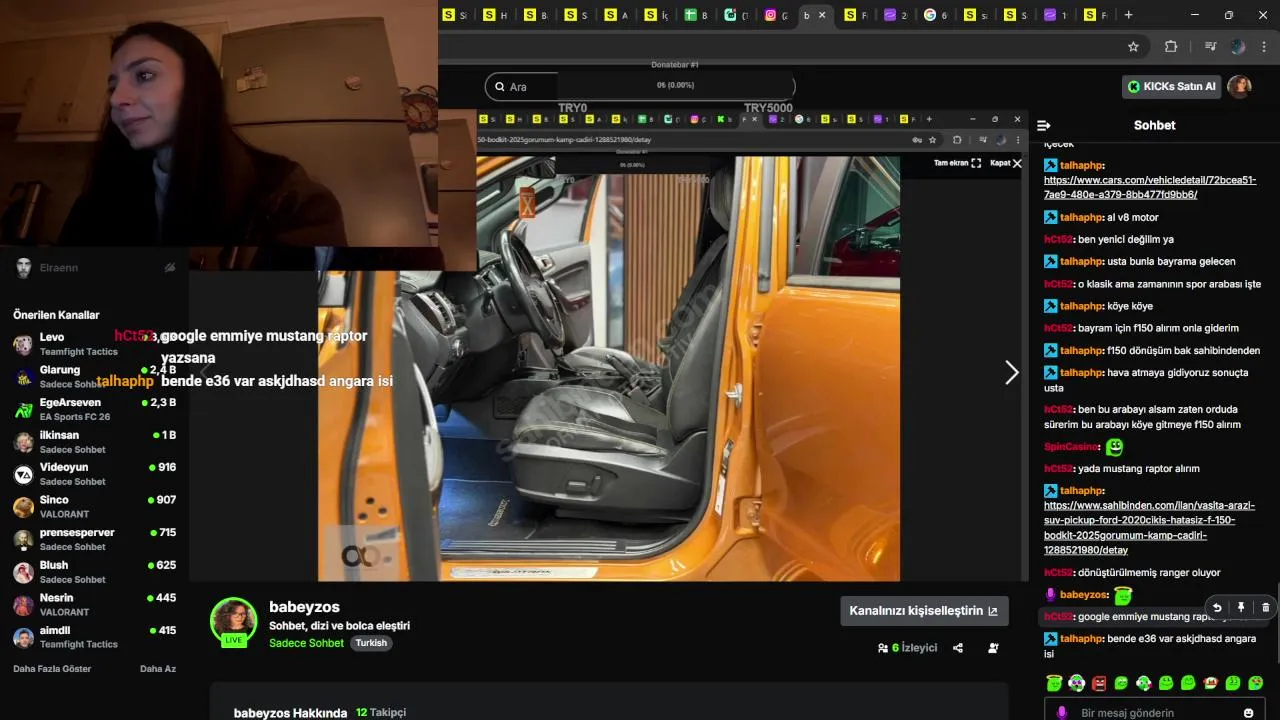The image size is (1280, 720).
Task: Click the chat panel scrollbar
Action: point(1277,623)
